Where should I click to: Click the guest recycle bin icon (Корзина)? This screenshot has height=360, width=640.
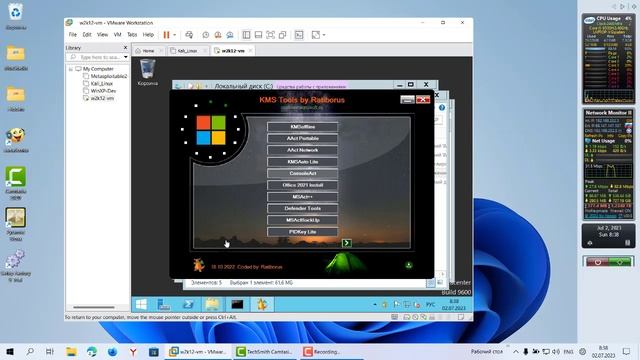coord(147,72)
